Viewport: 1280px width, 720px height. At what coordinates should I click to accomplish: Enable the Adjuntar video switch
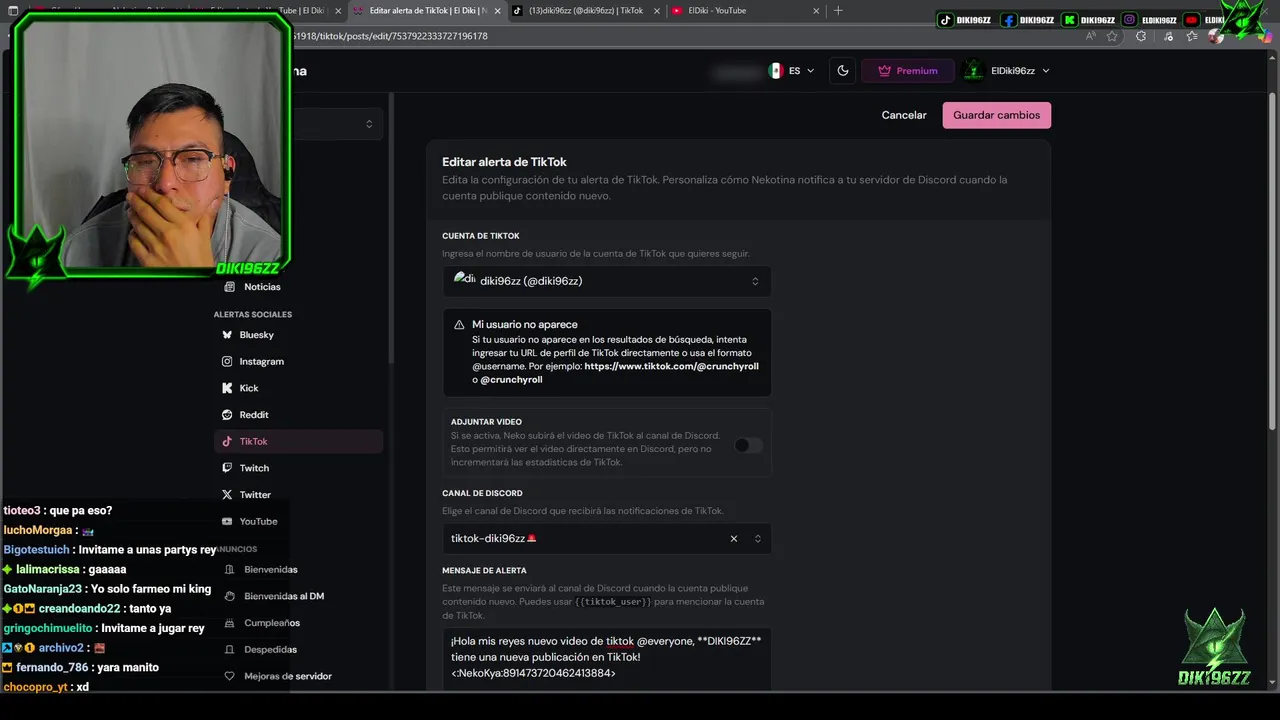[x=748, y=445]
